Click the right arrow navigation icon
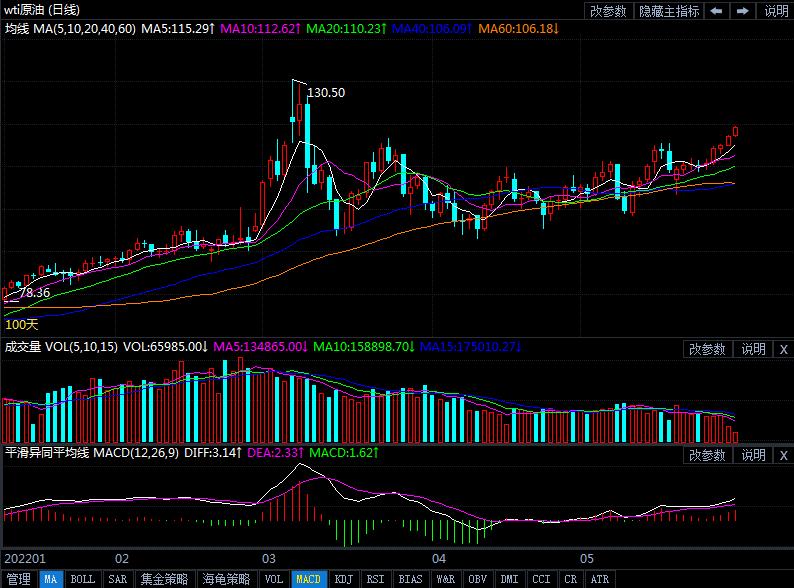Viewport: 794px width, 588px height. tap(742, 11)
